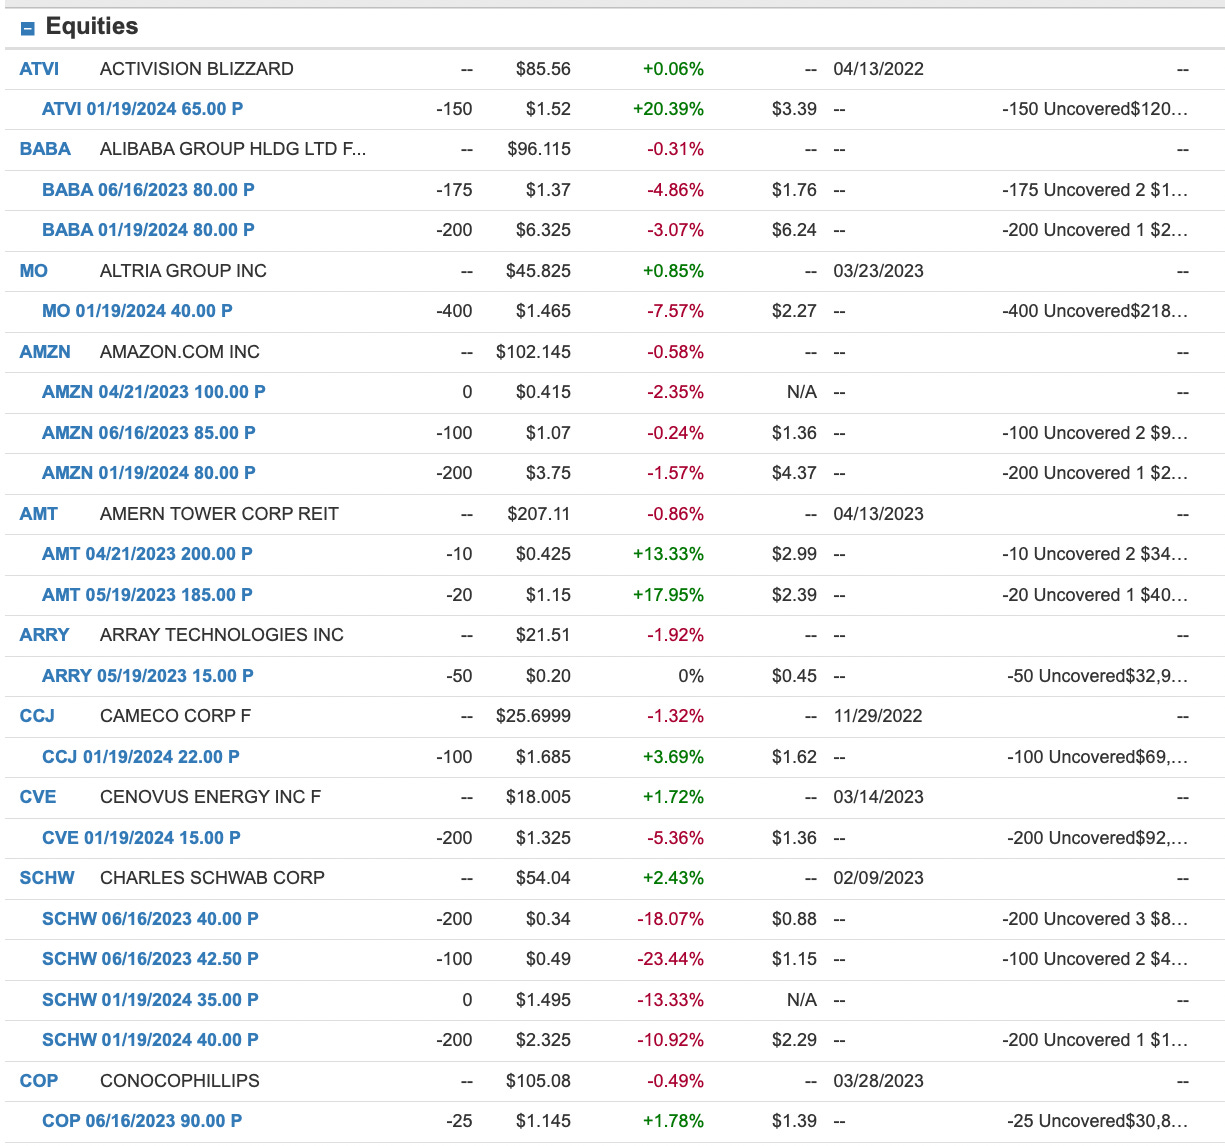Viewport: 1225px width, 1146px height.
Task: Open the BABA ticker link
Action: 45,149
